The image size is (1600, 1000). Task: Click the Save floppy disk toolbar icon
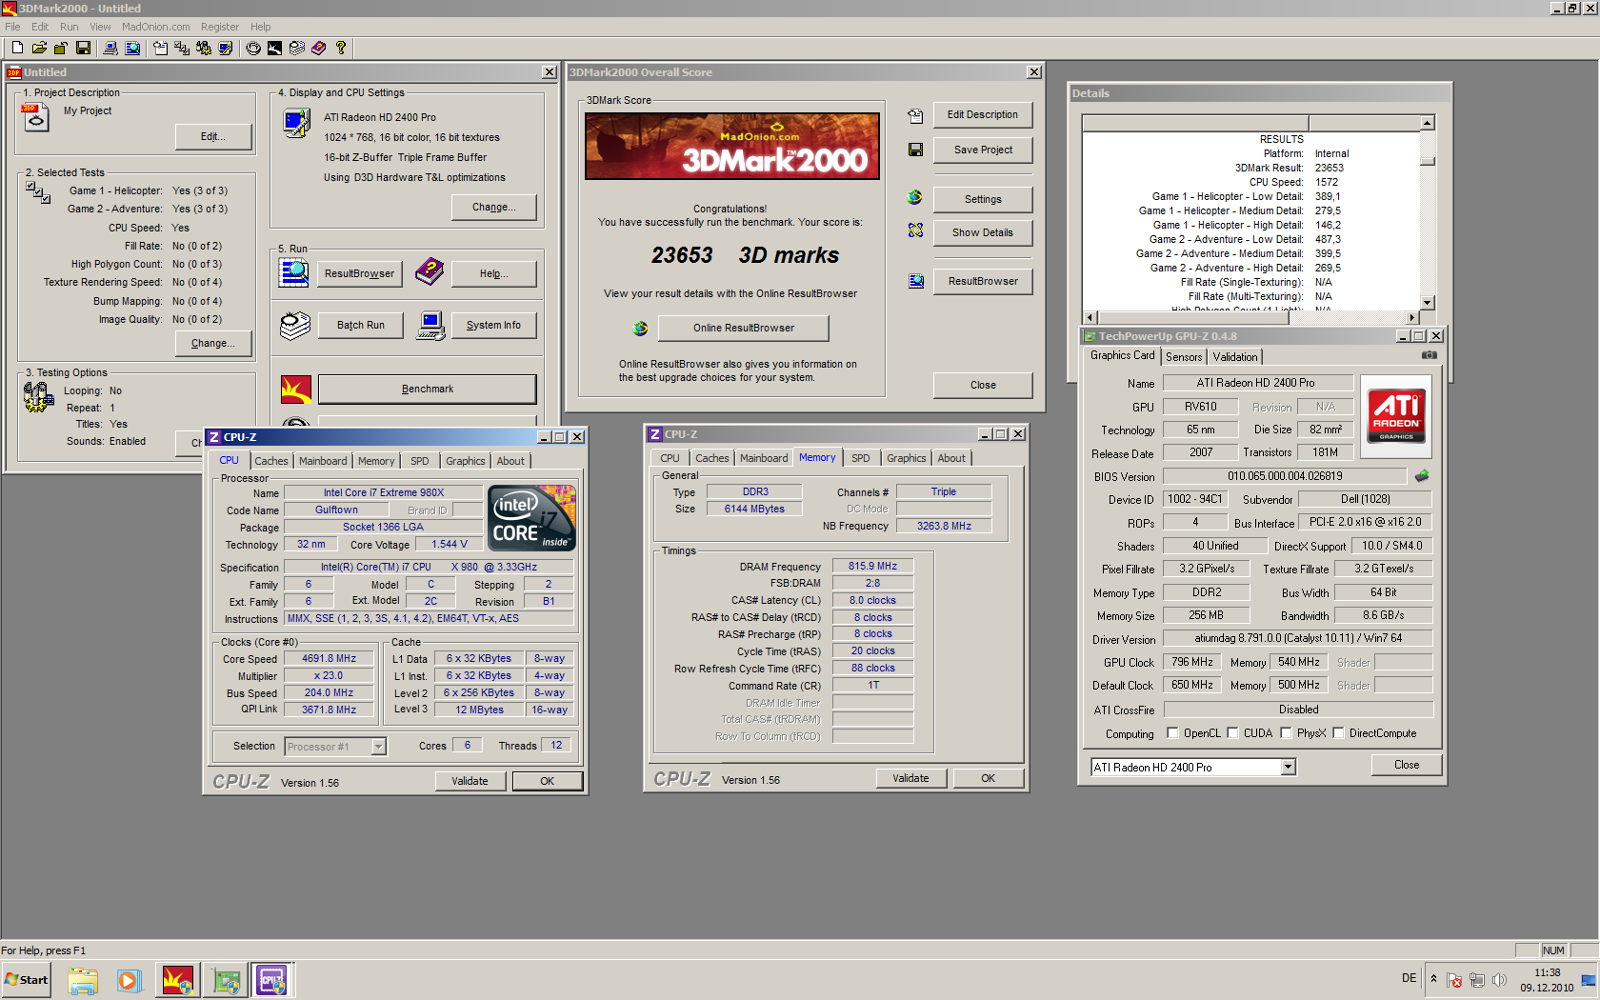point(83,48)
